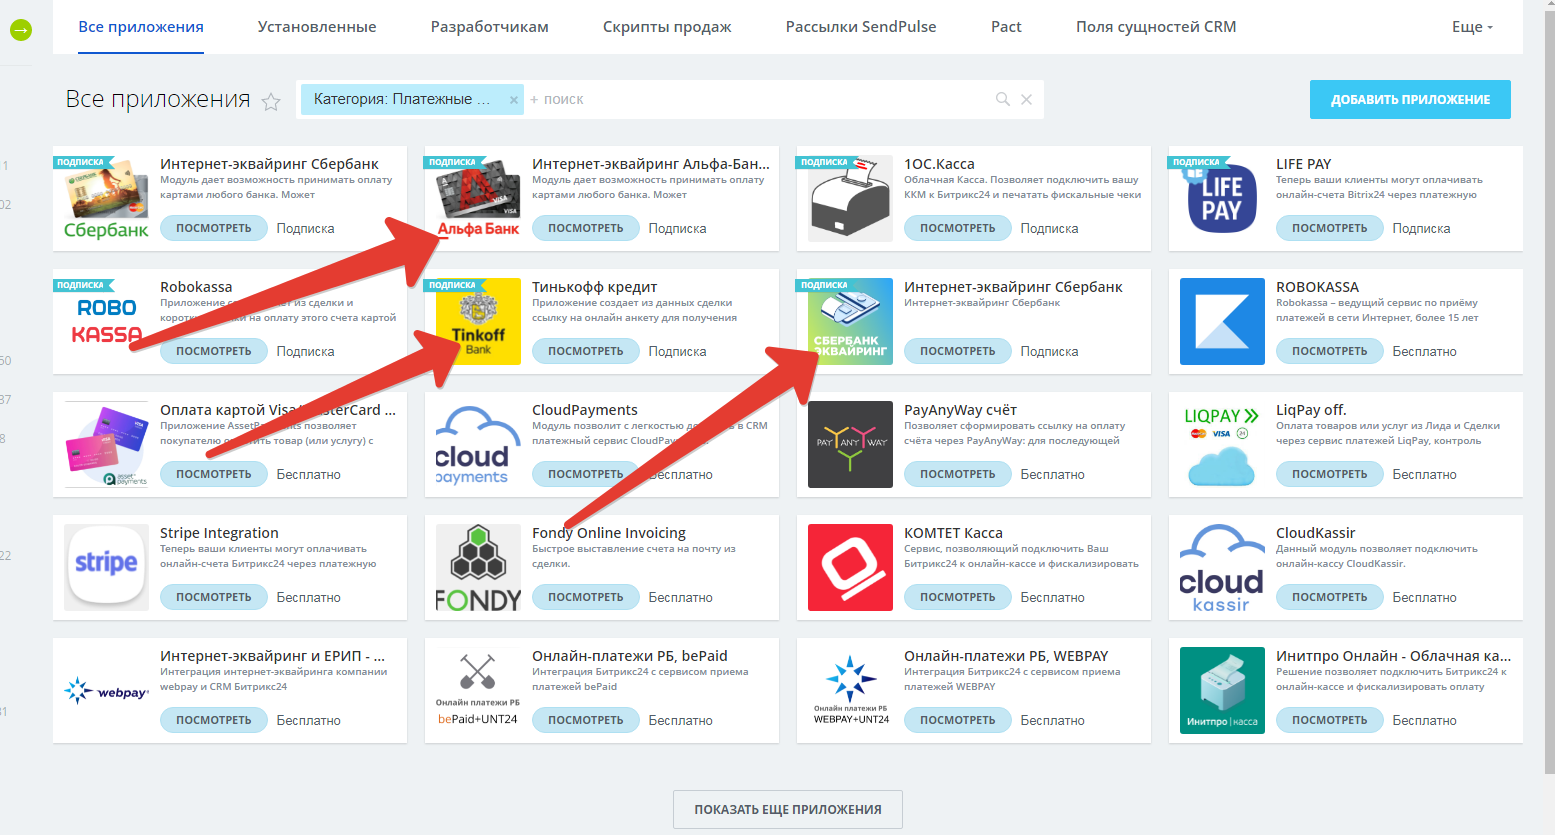Screen dimensions: 1555x835
Task: Click the LIFE PAY app icon
Action: pyautogui.click(x=1221, y=199)
